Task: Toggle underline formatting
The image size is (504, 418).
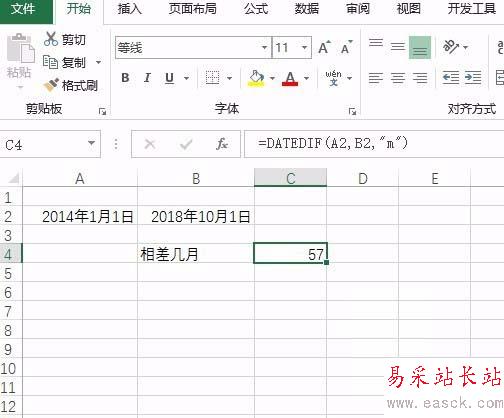Action: pos(169,78)
